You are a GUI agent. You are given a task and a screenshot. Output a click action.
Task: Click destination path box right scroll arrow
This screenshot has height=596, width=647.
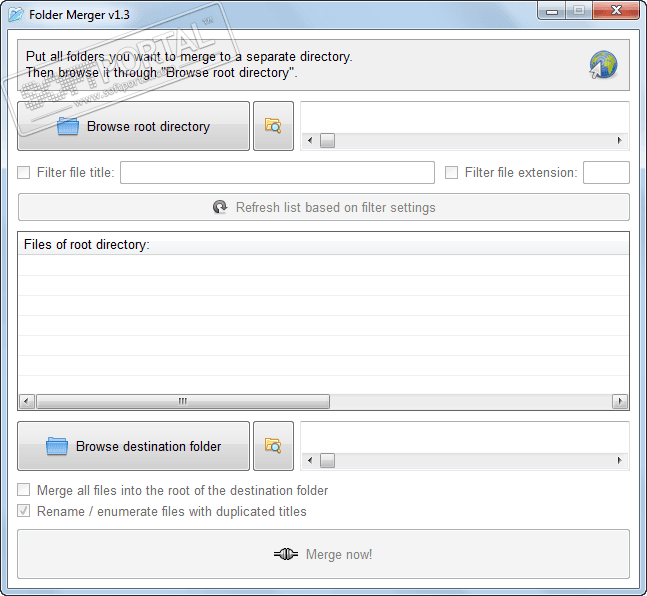point(619,460)
